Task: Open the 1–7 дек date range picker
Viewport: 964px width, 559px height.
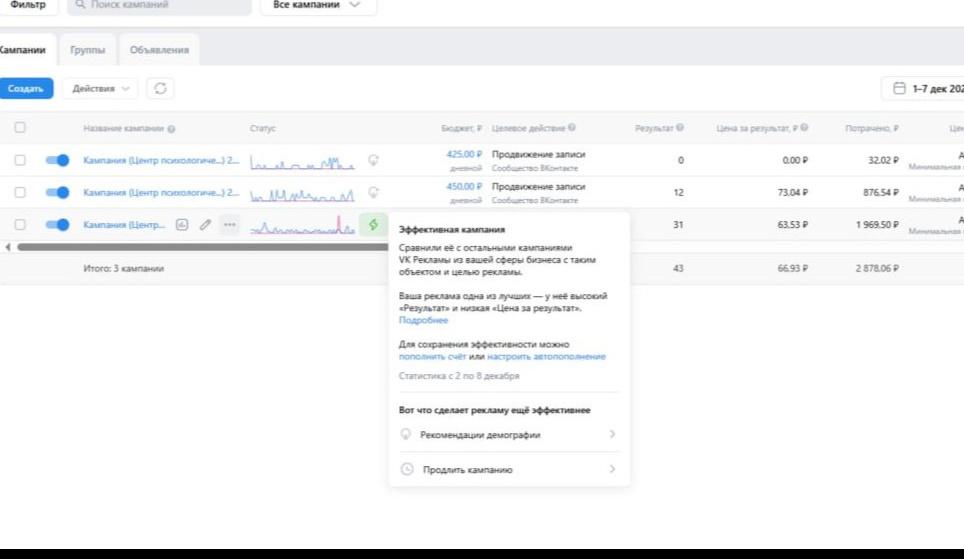Action: [925, 89]
